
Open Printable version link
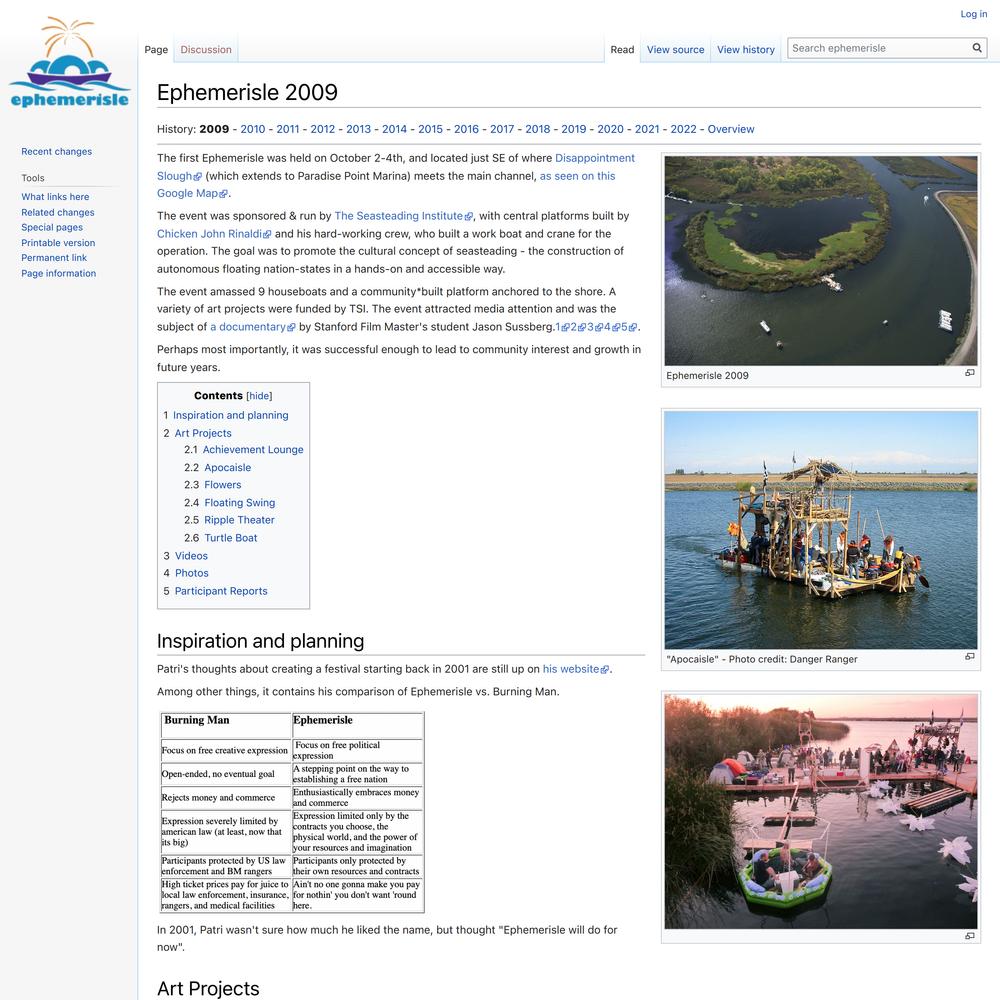(58, 243)
